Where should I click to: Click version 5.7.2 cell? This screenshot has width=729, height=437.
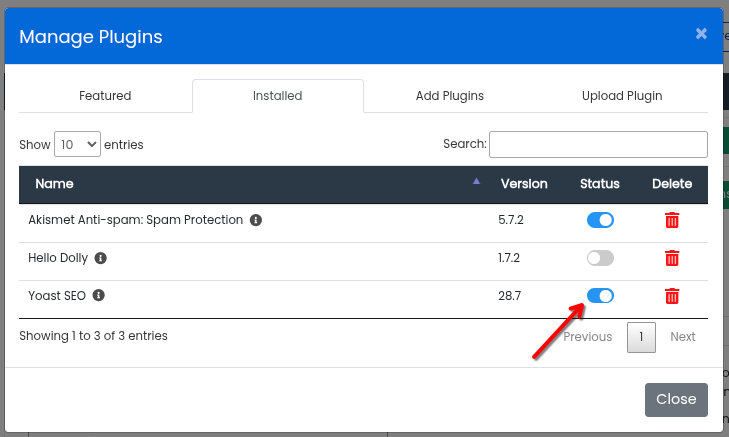point(510,220)
